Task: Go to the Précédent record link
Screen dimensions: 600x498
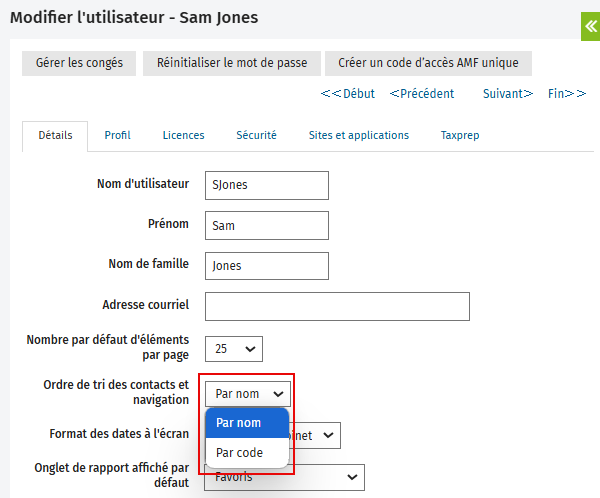Action: 421,94
